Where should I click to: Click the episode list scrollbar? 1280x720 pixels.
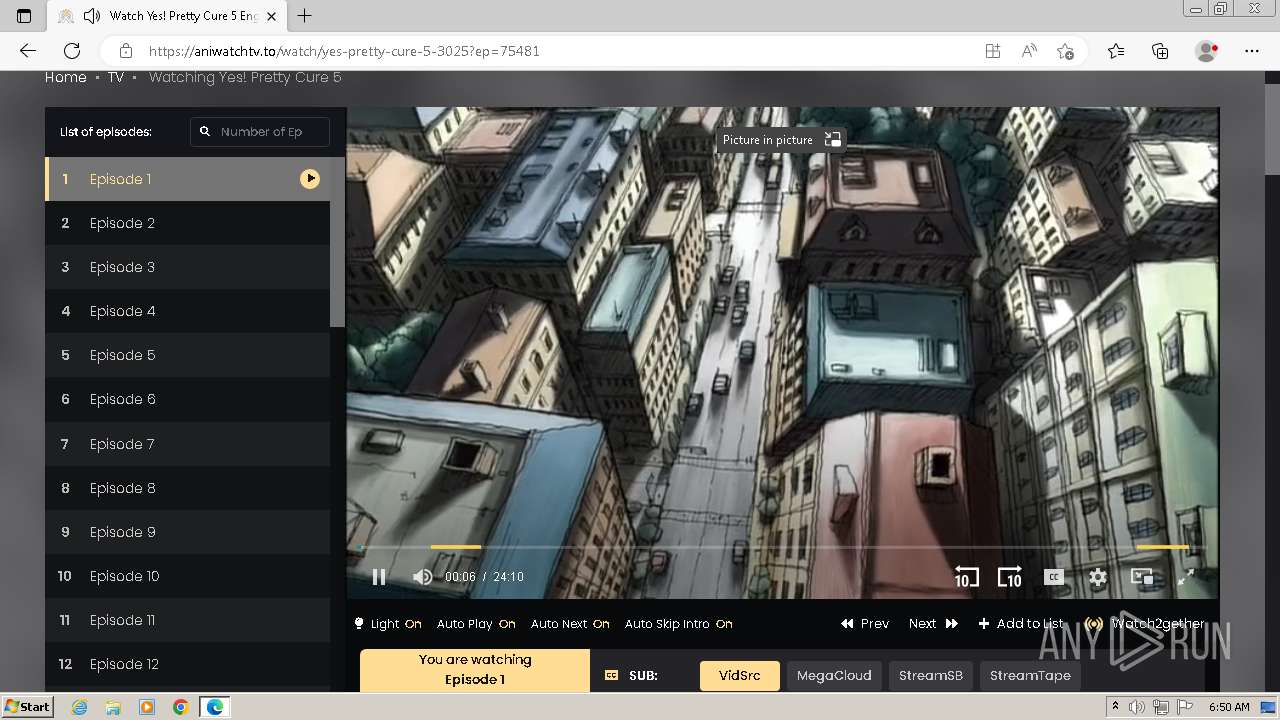tap(337, 242)
